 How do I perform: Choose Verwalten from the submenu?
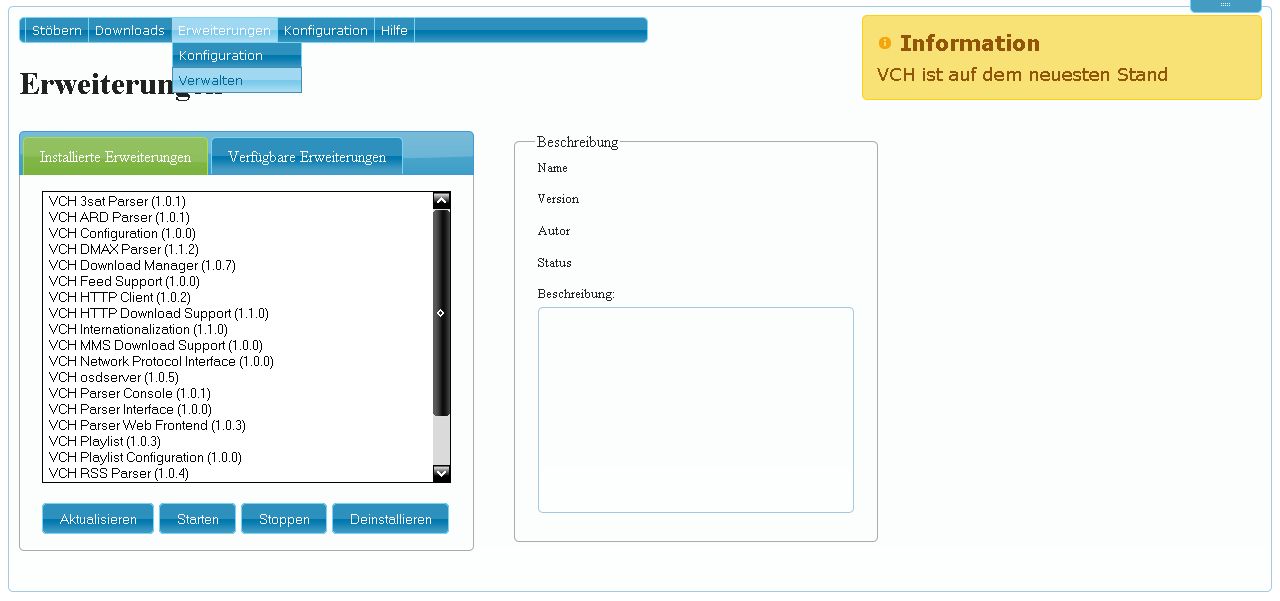(x=211, y=80)
